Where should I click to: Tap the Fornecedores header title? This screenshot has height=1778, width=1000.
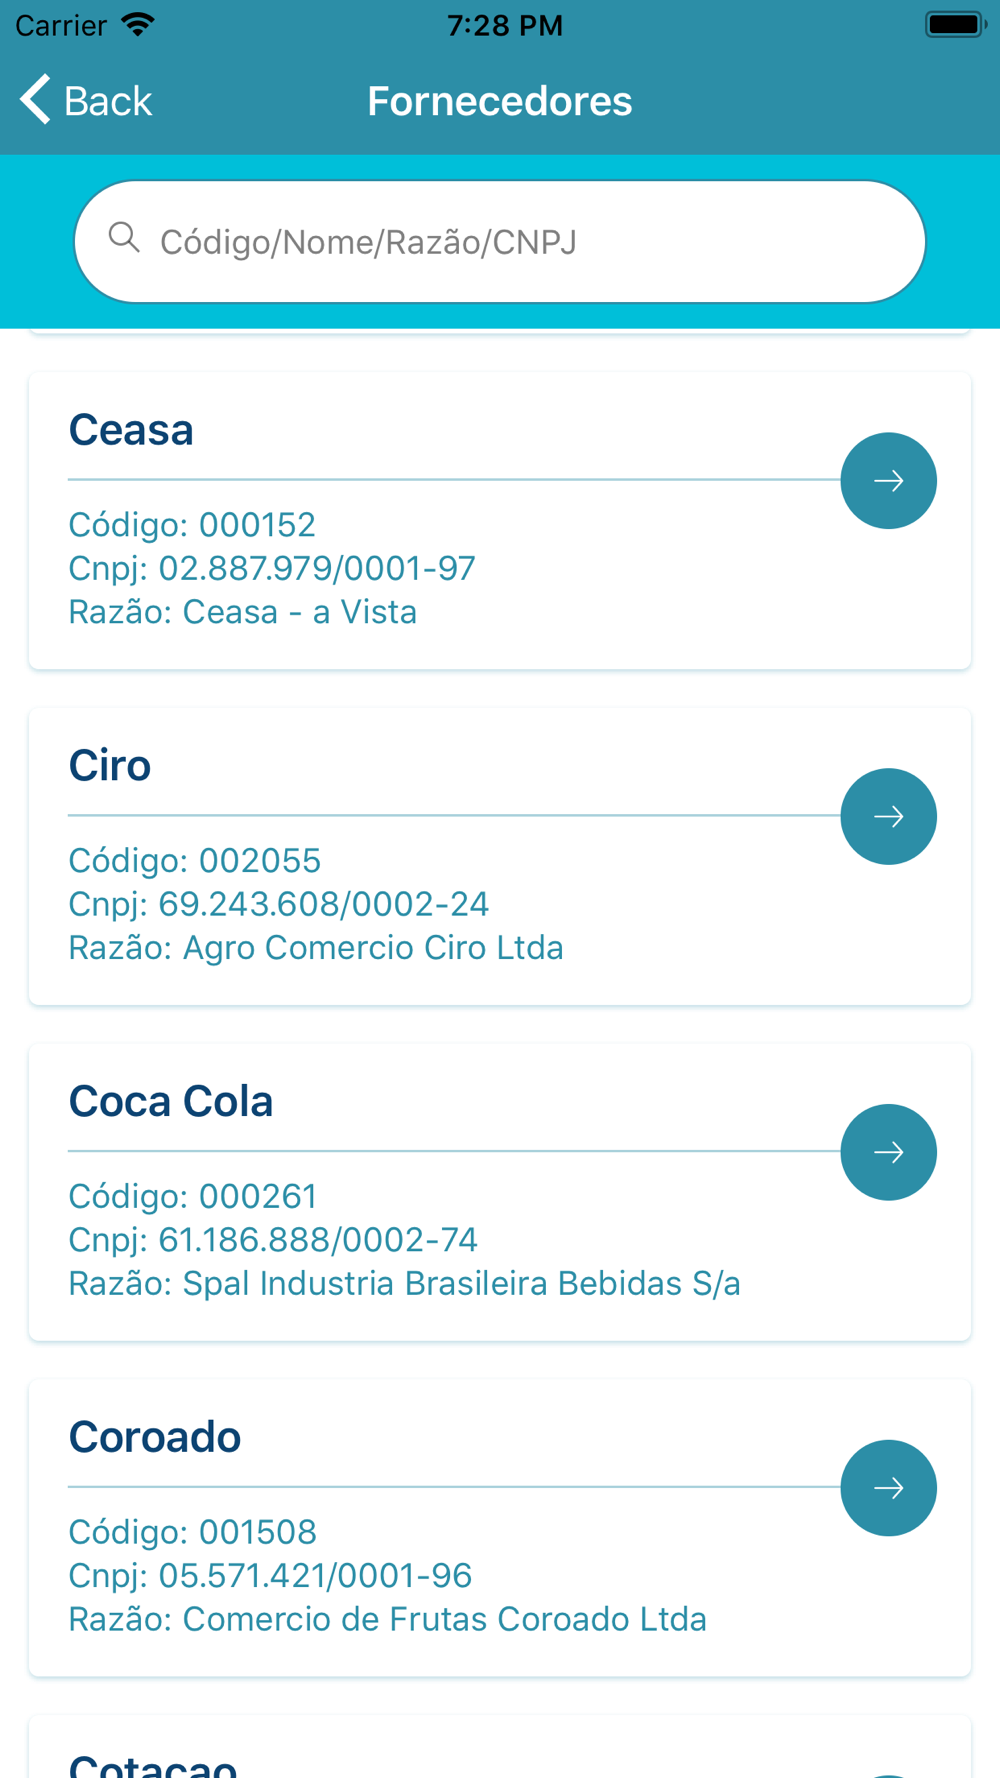coord(500,101)
